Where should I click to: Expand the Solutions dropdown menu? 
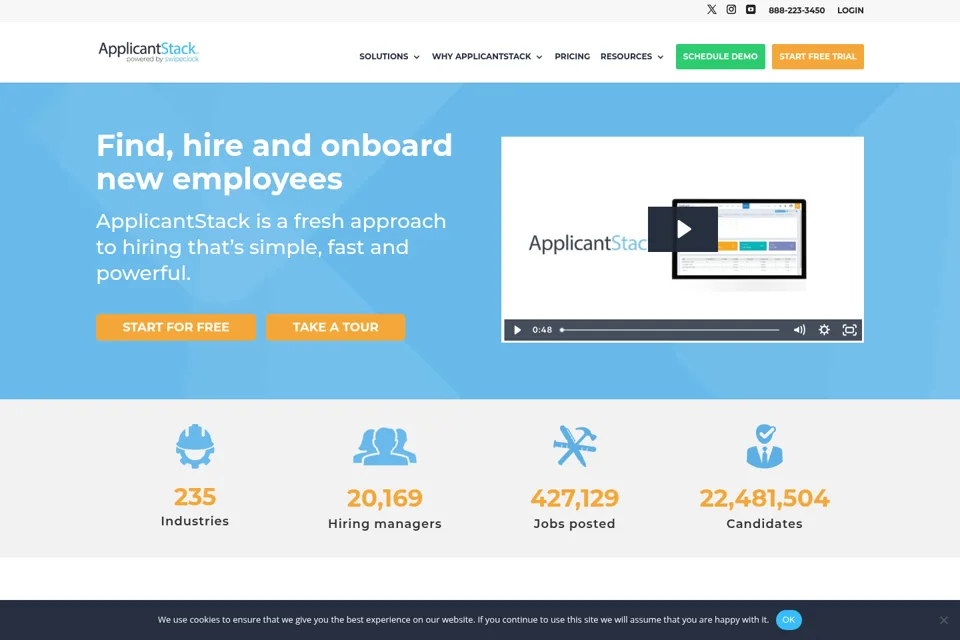(389, 56)
